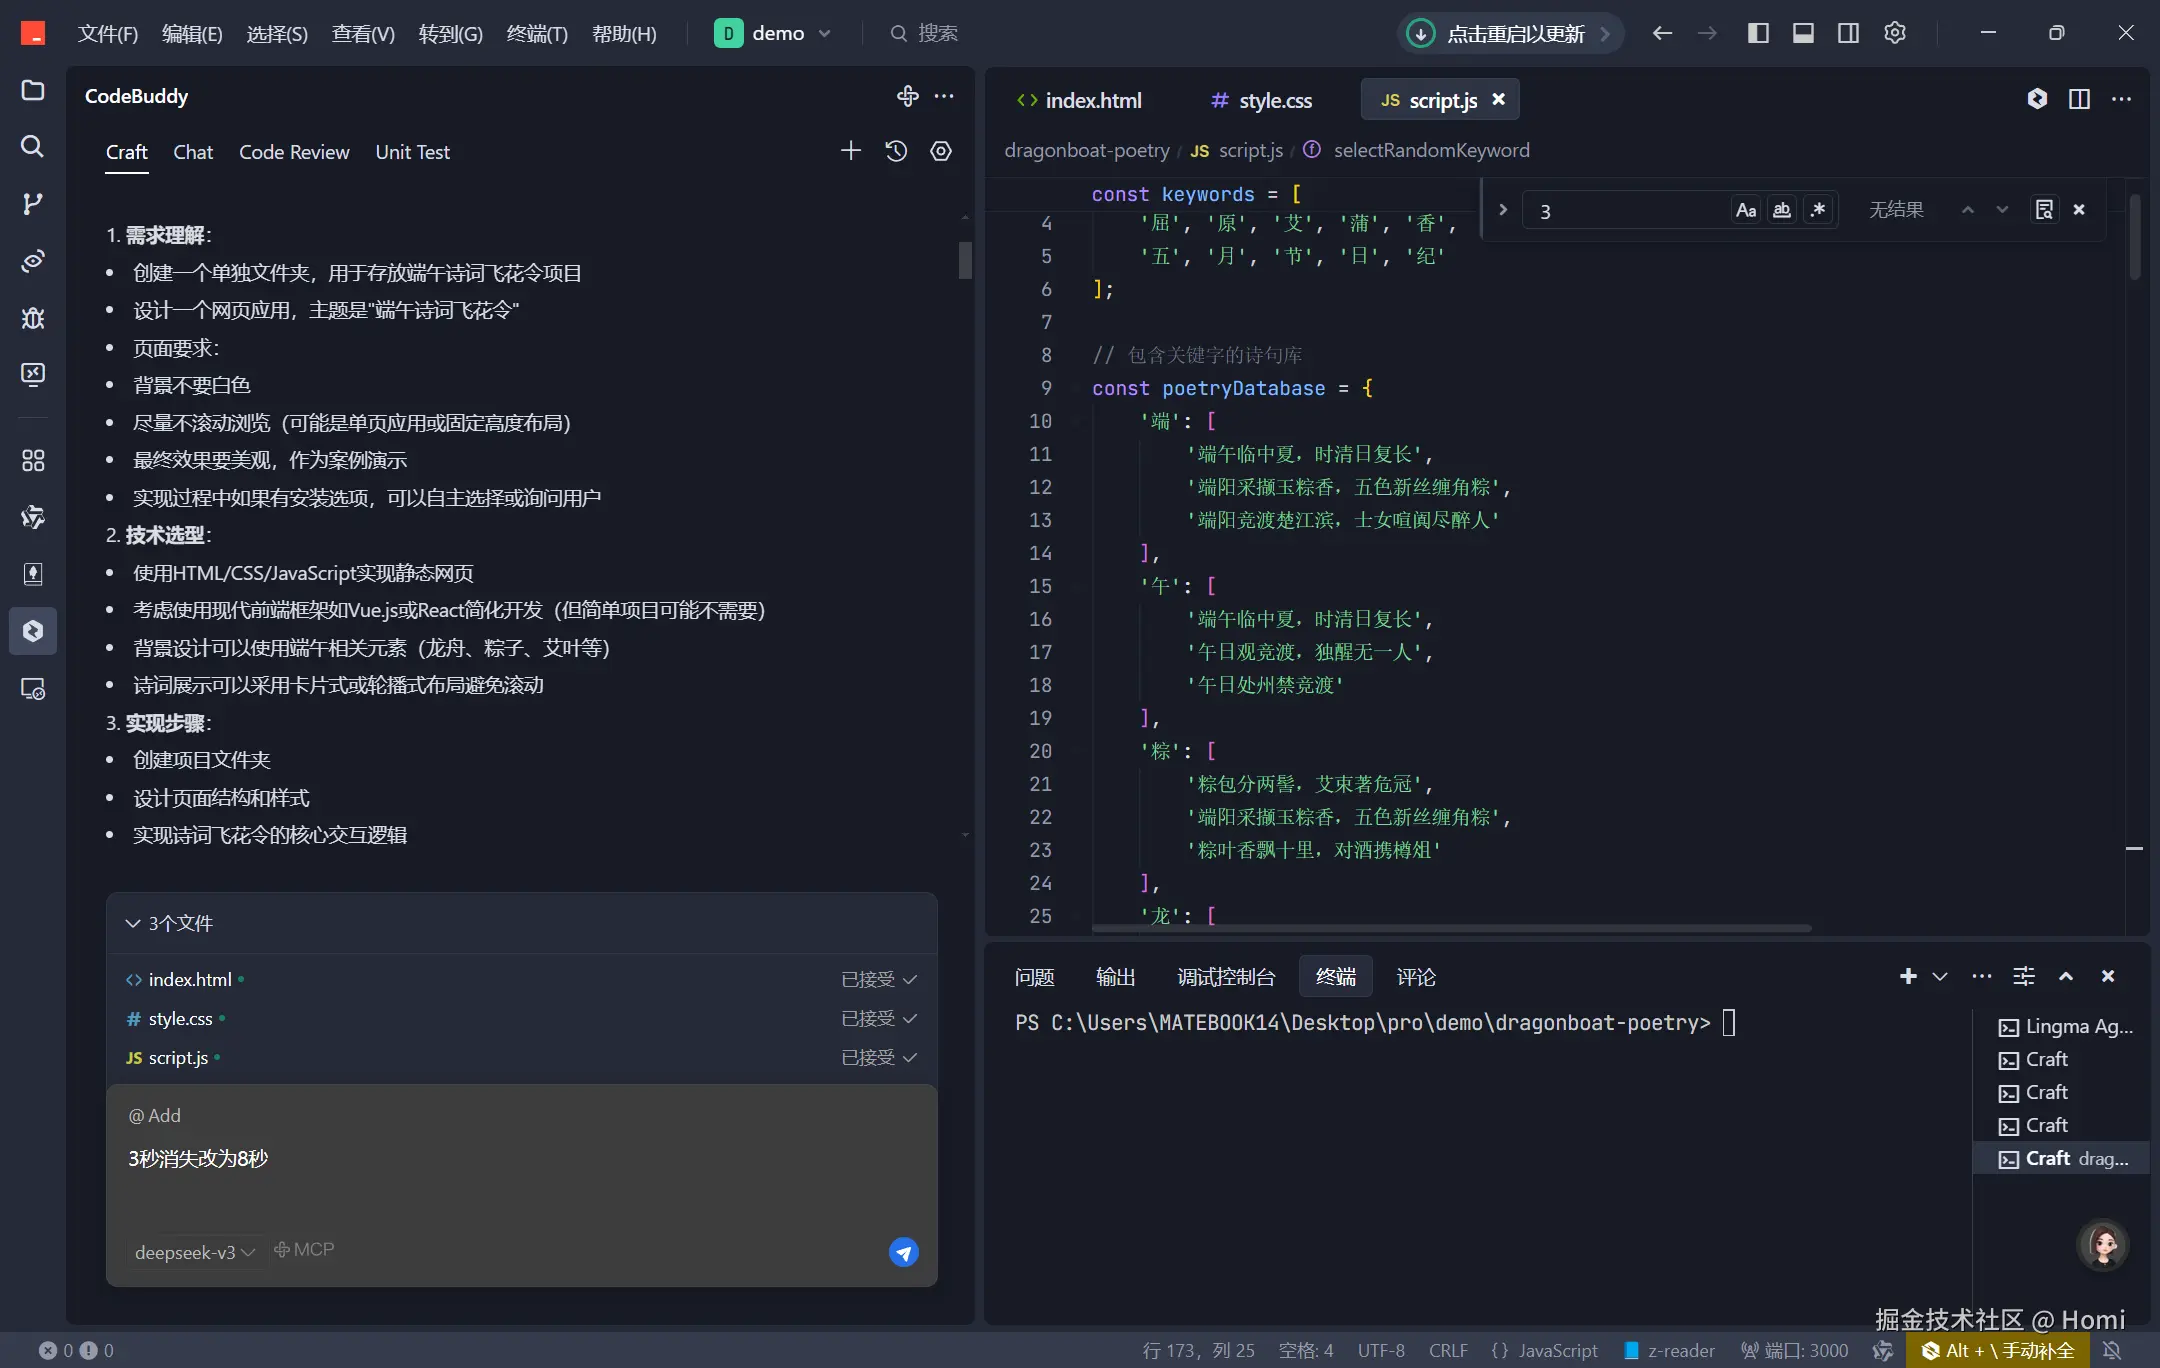Start a new CodeBuddy conversation

(x=850, y=151)
